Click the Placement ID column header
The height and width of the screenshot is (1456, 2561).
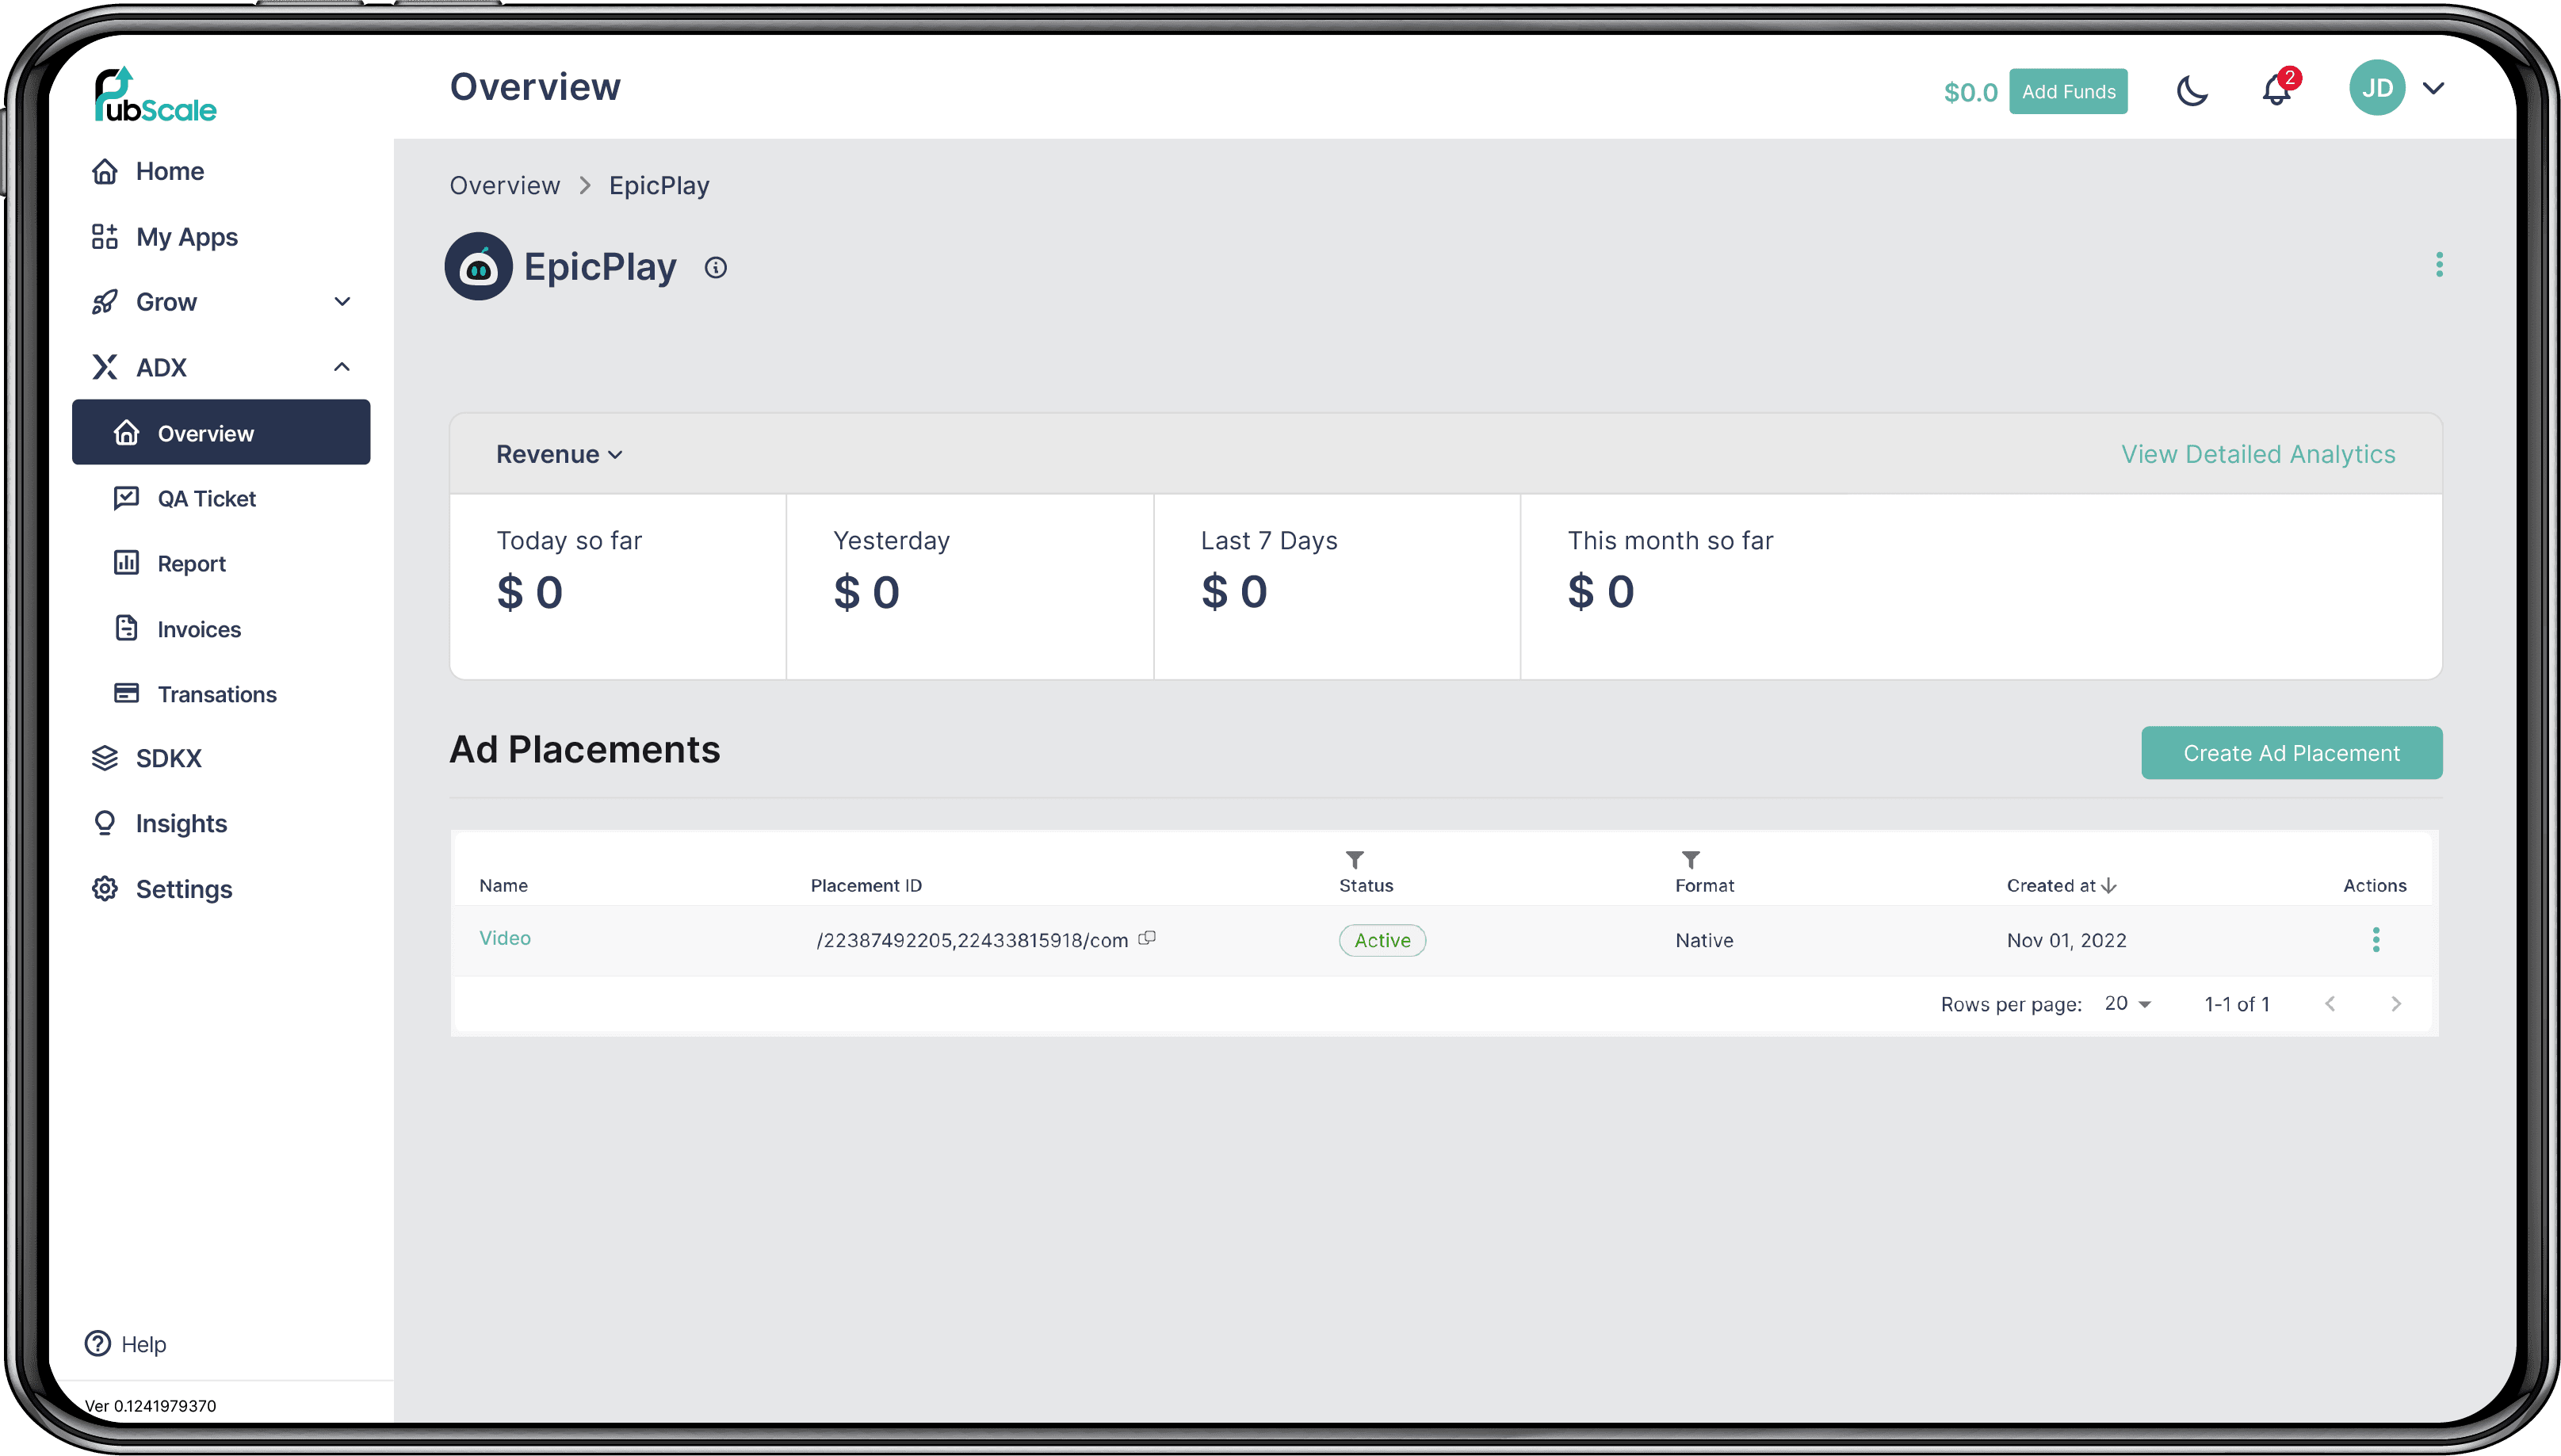(x=866, y=886)
